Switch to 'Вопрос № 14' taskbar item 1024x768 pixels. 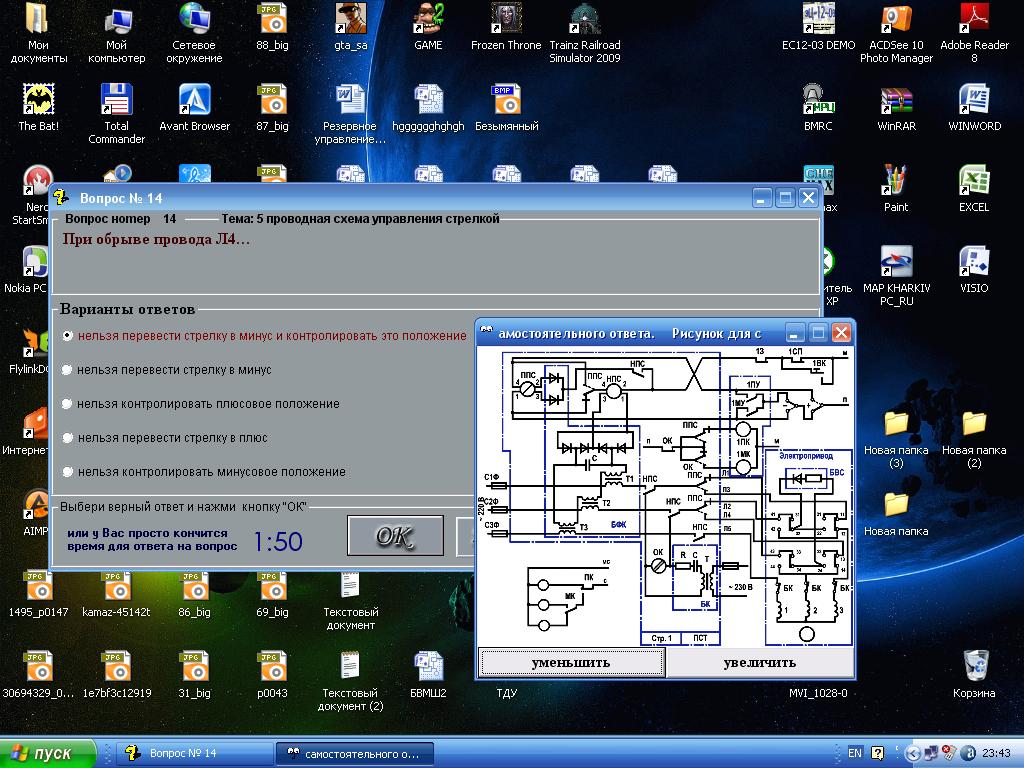coord(195,753)
